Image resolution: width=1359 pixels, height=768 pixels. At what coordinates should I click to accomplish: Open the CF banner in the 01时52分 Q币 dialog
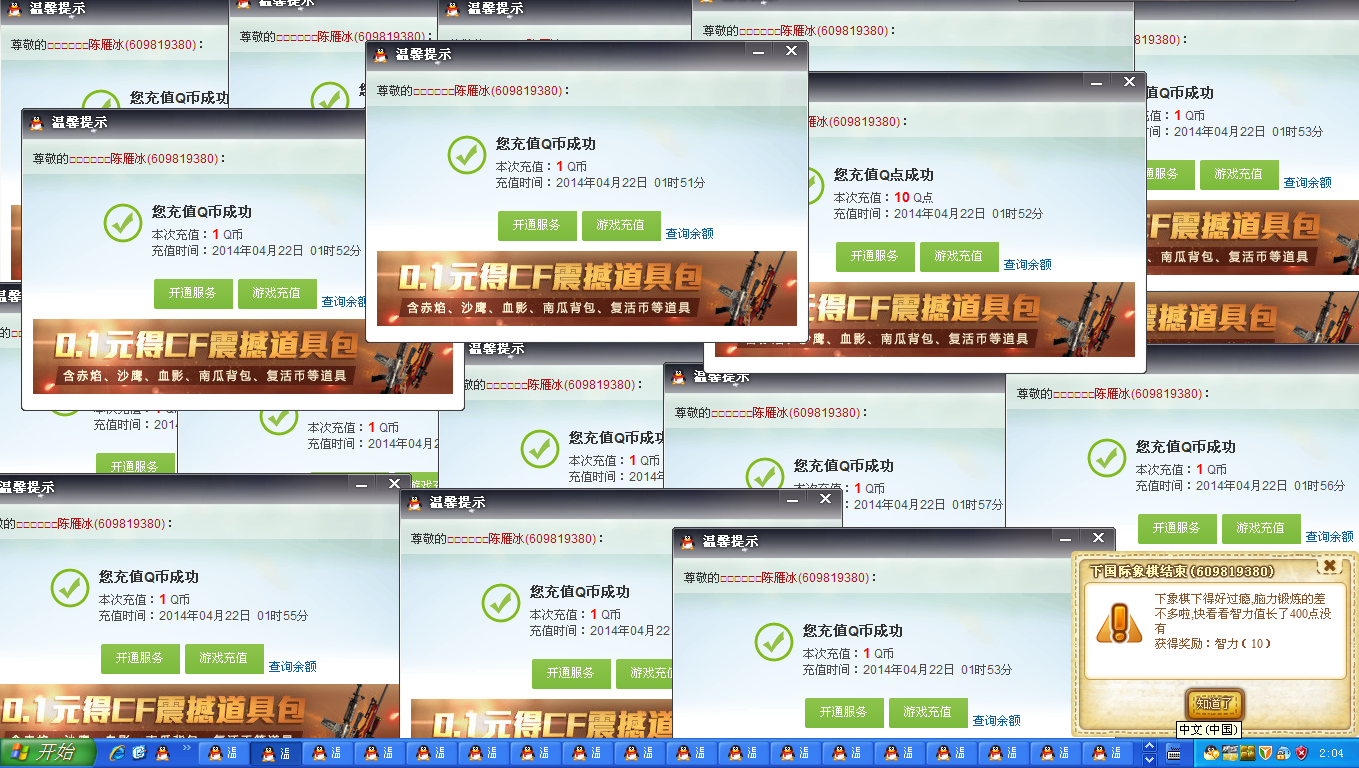(243, 356)
